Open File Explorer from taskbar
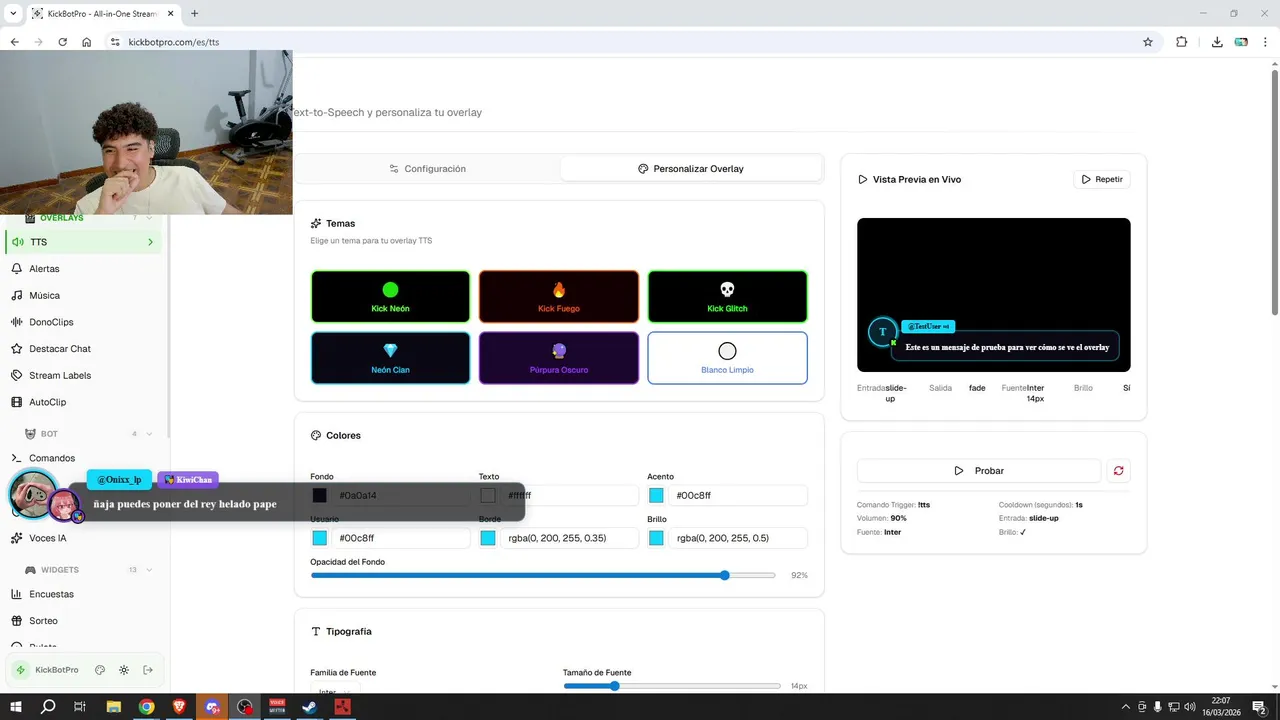Screen dimensions: 1280x720 click(114, 707)
